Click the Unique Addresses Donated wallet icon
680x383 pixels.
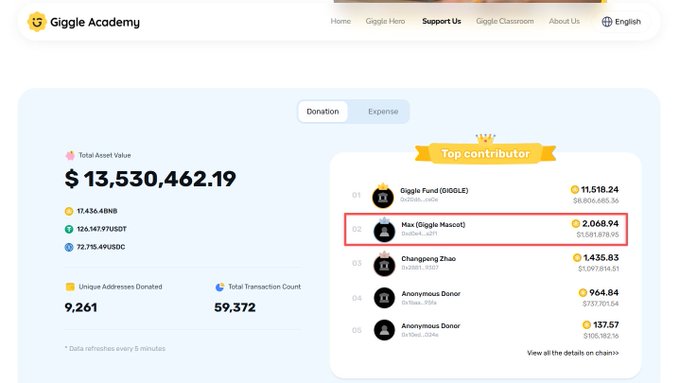(70, 287)
